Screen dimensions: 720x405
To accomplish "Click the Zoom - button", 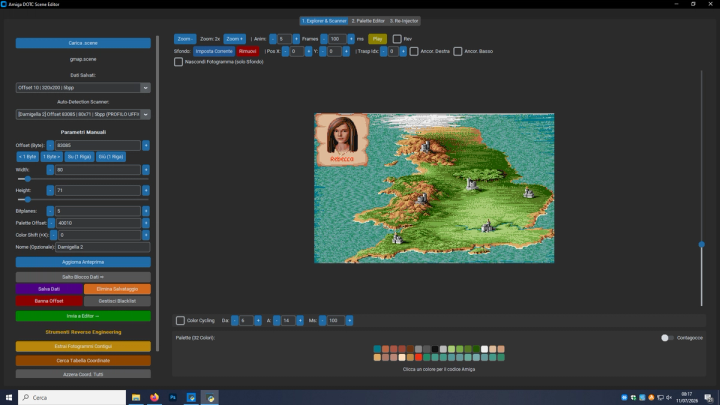I will point(185,39).
